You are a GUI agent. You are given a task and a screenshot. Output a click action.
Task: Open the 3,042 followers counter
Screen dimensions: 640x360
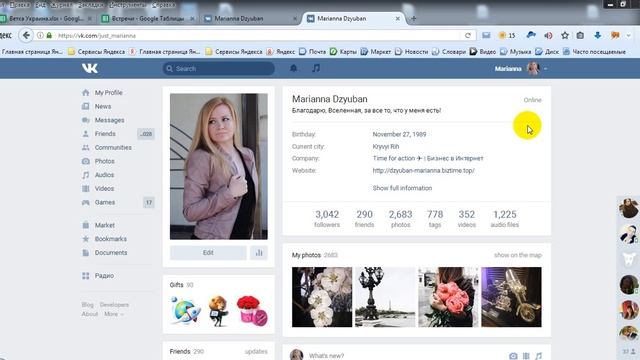click(327, 218)
